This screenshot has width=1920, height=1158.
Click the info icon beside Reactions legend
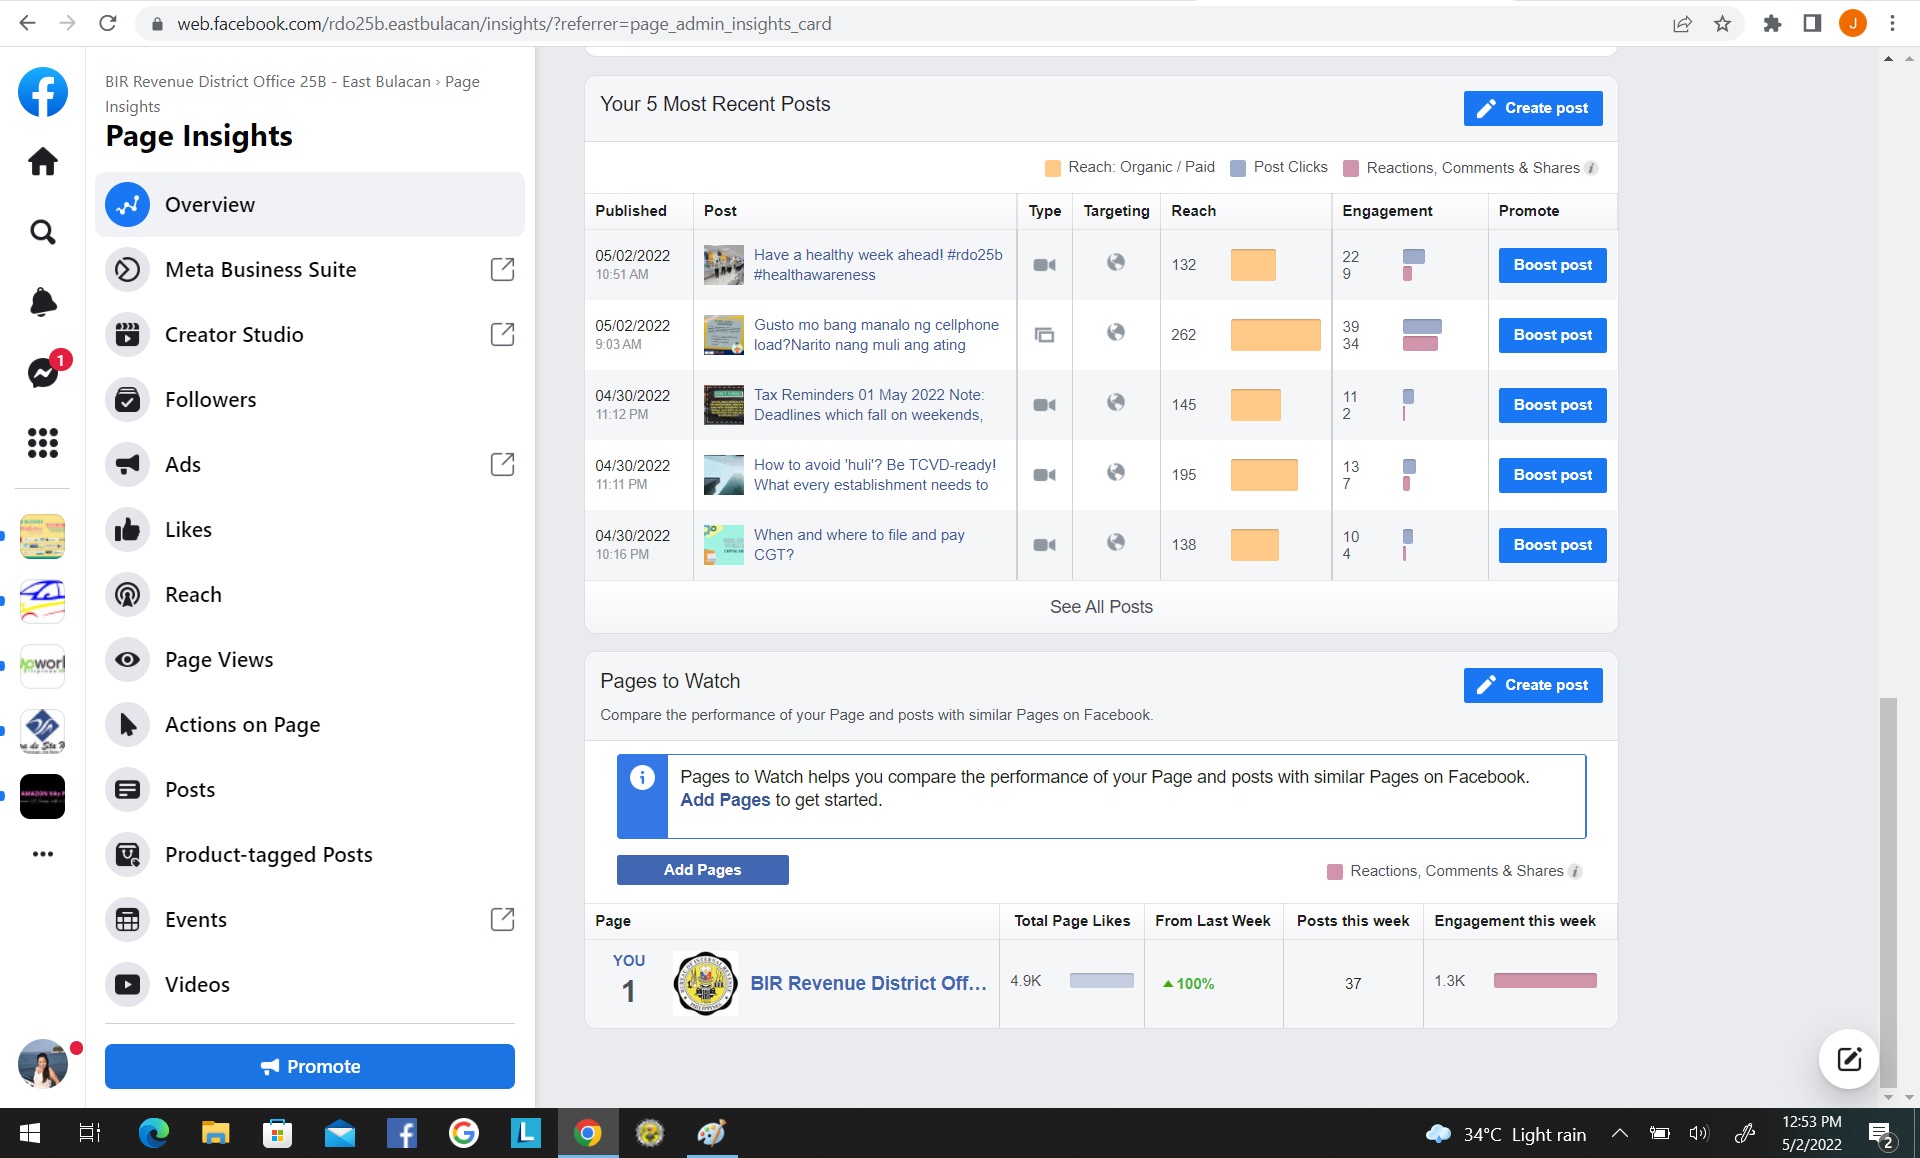(1591, 168)
